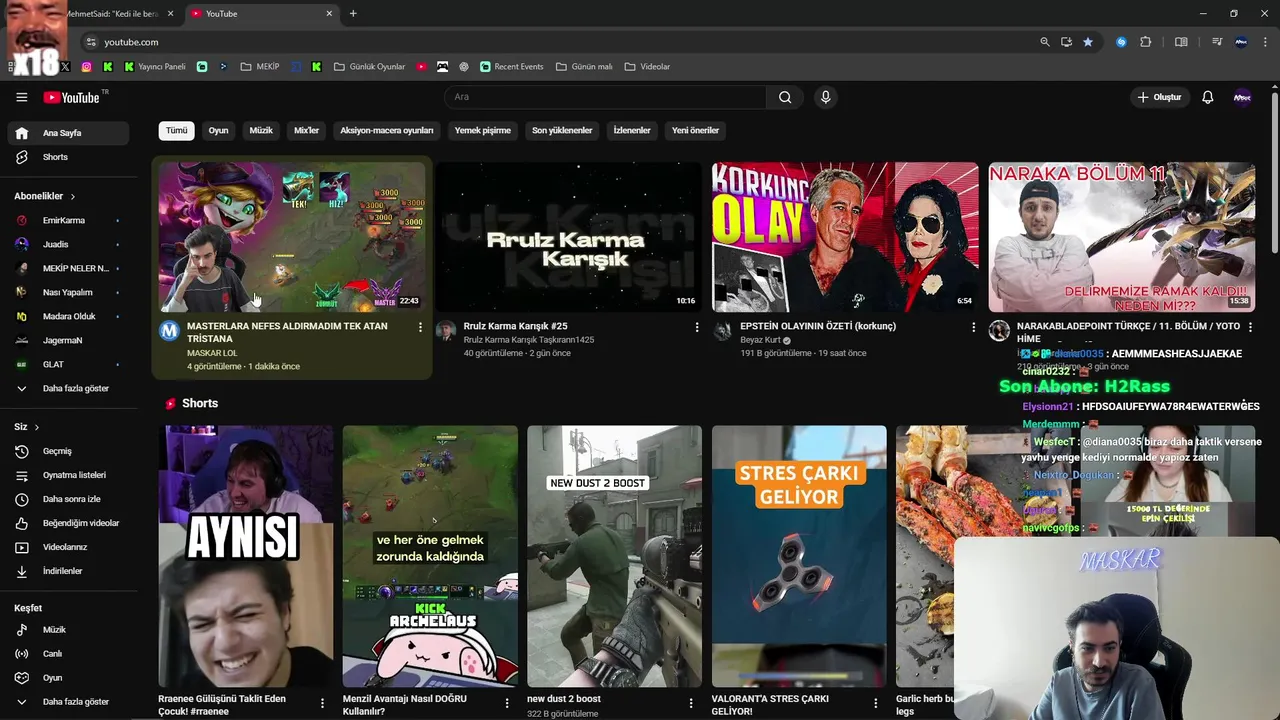Open the Günün malı bookmark folder
The height and width of the screenshot is (720, 1280).
click(583, 67)
